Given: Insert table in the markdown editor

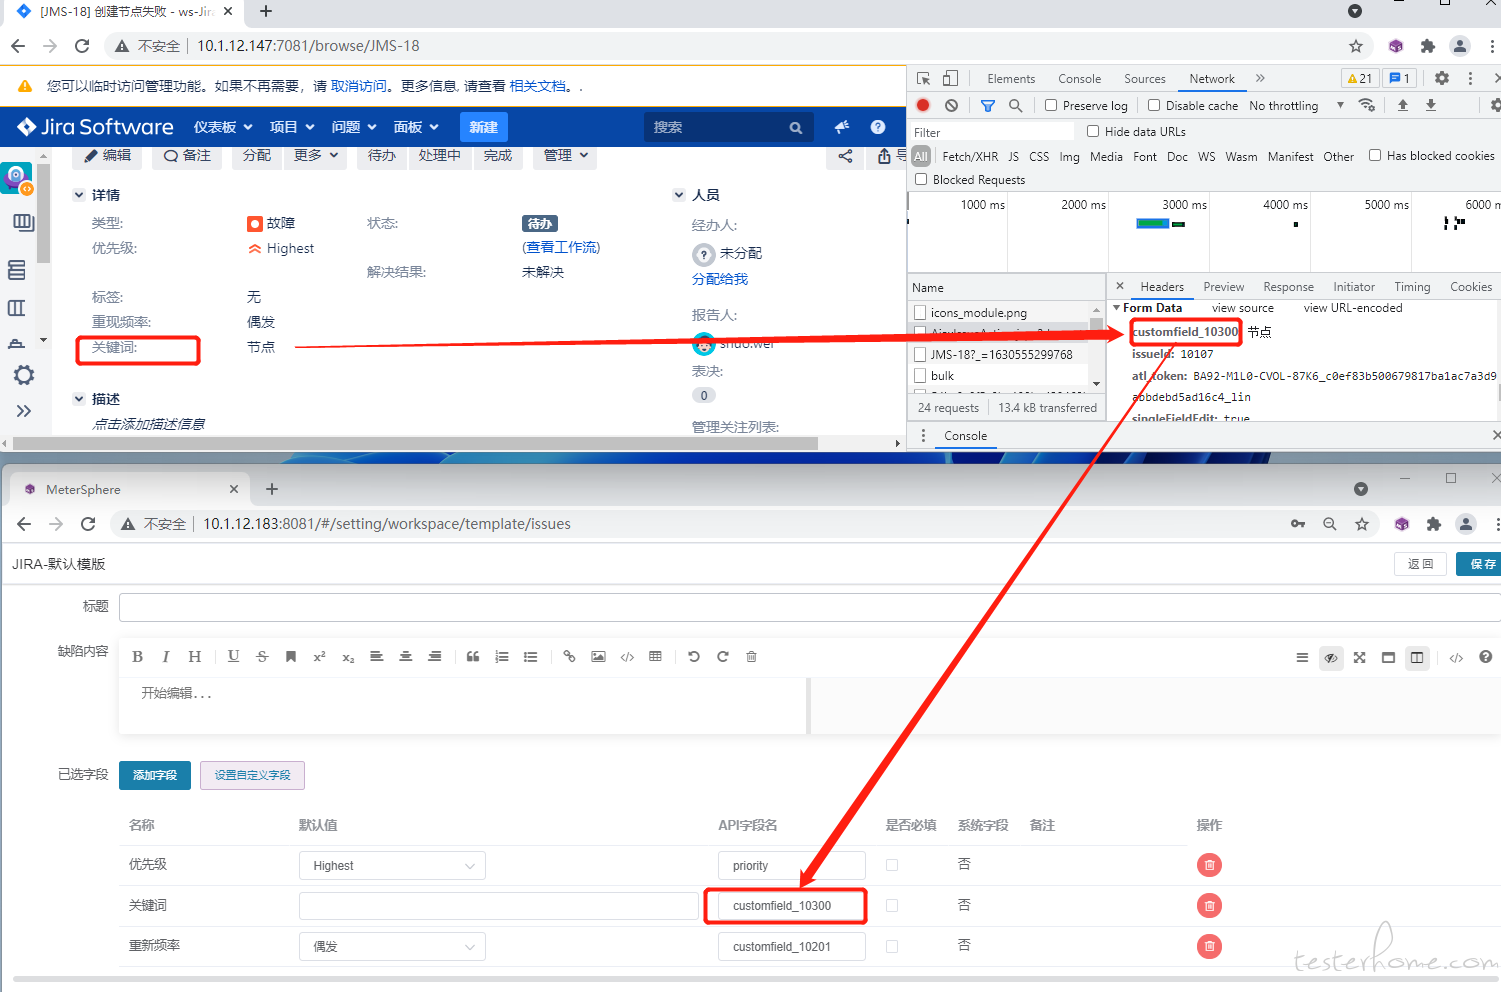Looking at the screenshot, I should [x=655, y=657].
